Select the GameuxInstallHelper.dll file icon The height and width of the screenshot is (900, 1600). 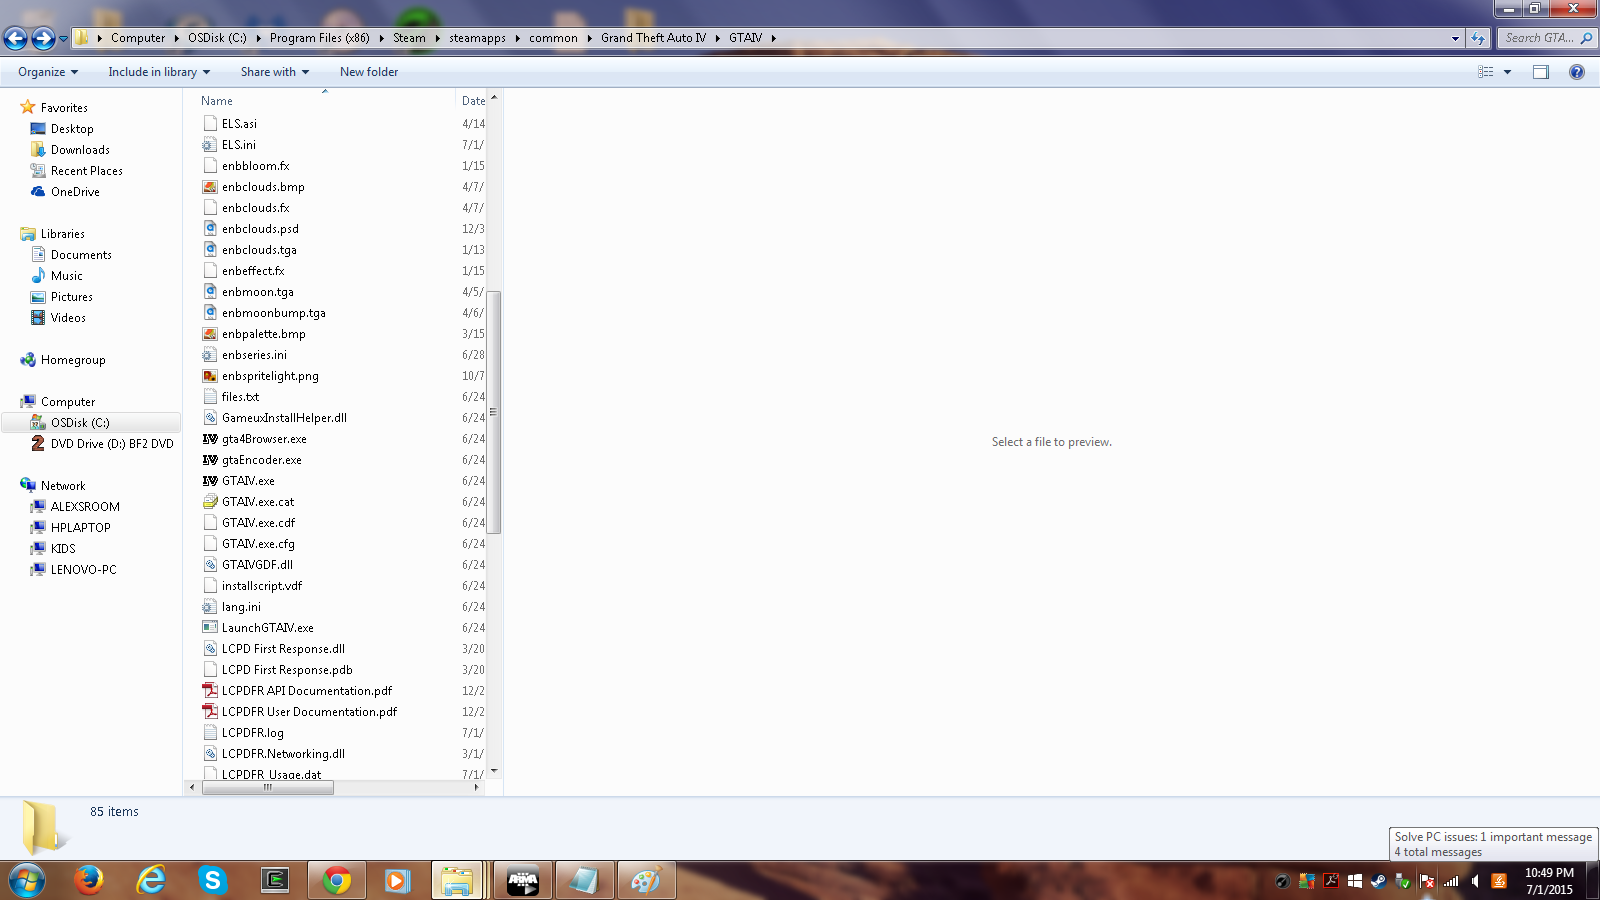tap(210, 418)
